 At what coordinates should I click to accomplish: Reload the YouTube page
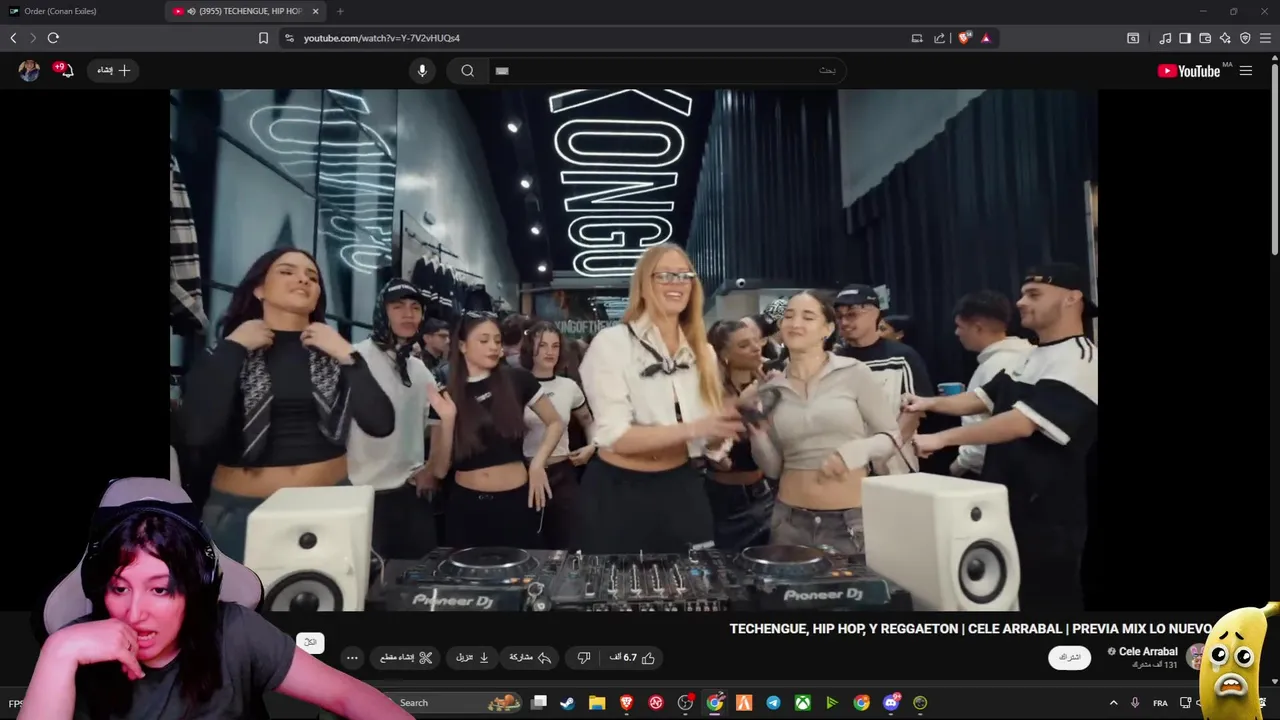coord(53,38)
